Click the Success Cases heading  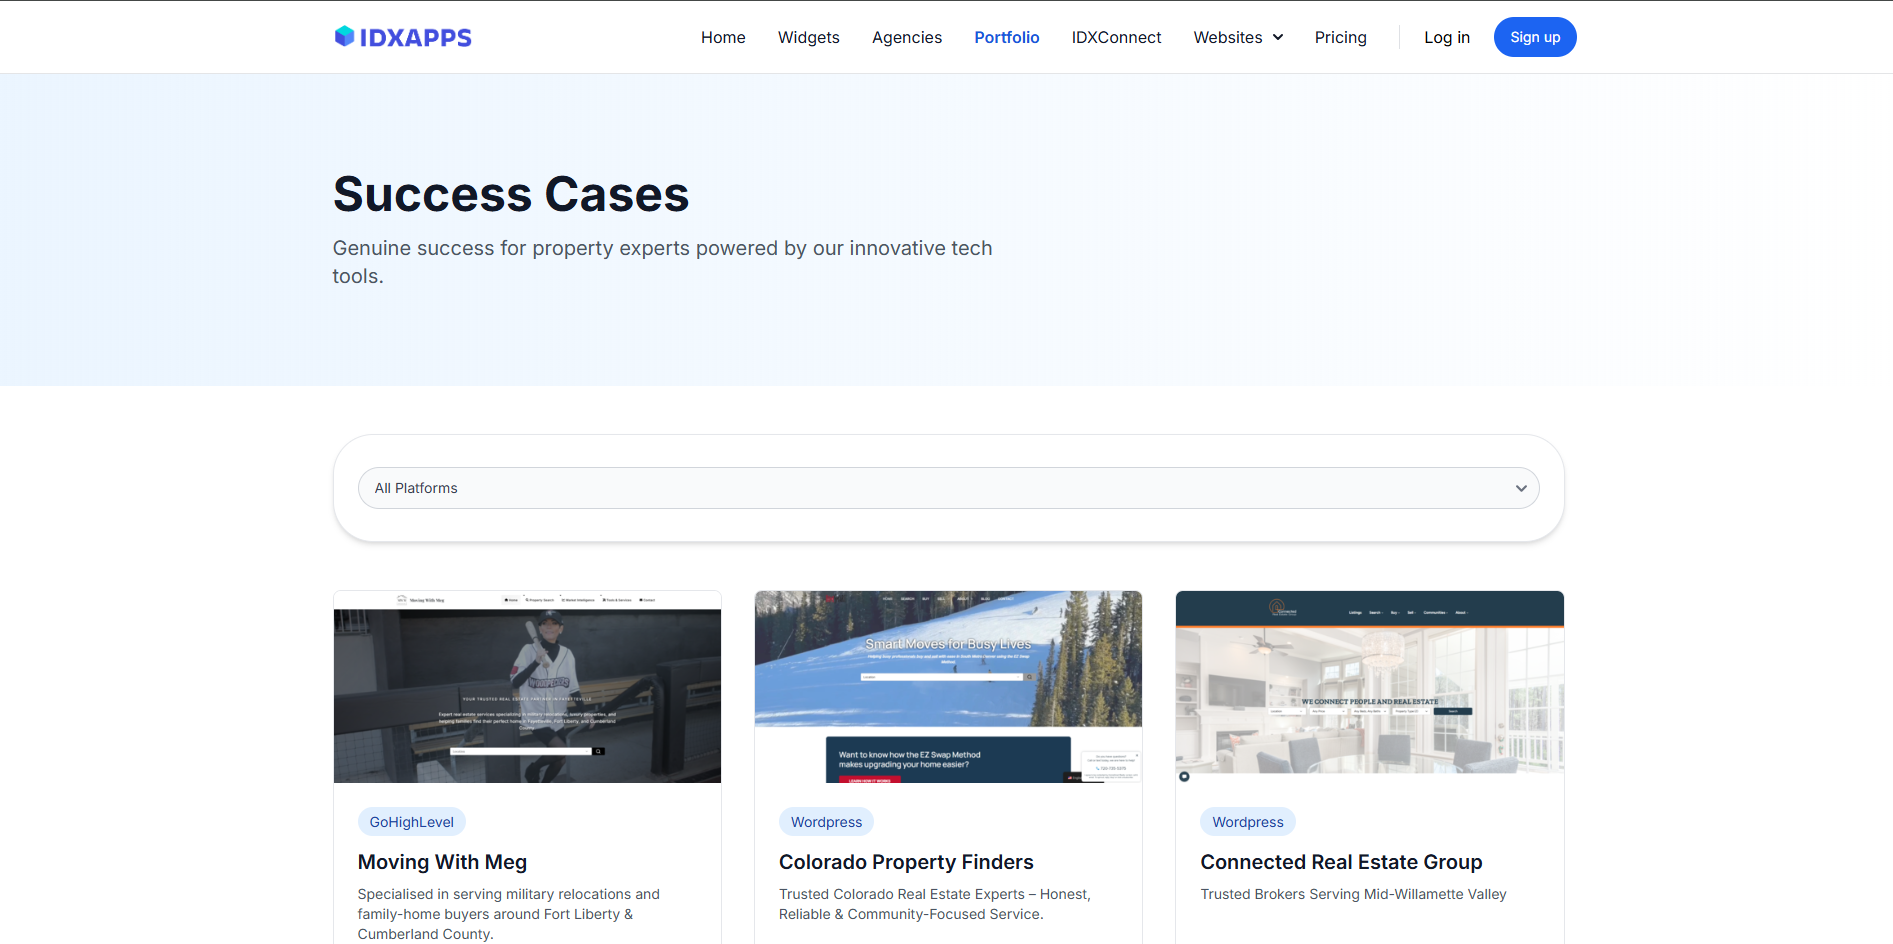click(x=511, y=194)
